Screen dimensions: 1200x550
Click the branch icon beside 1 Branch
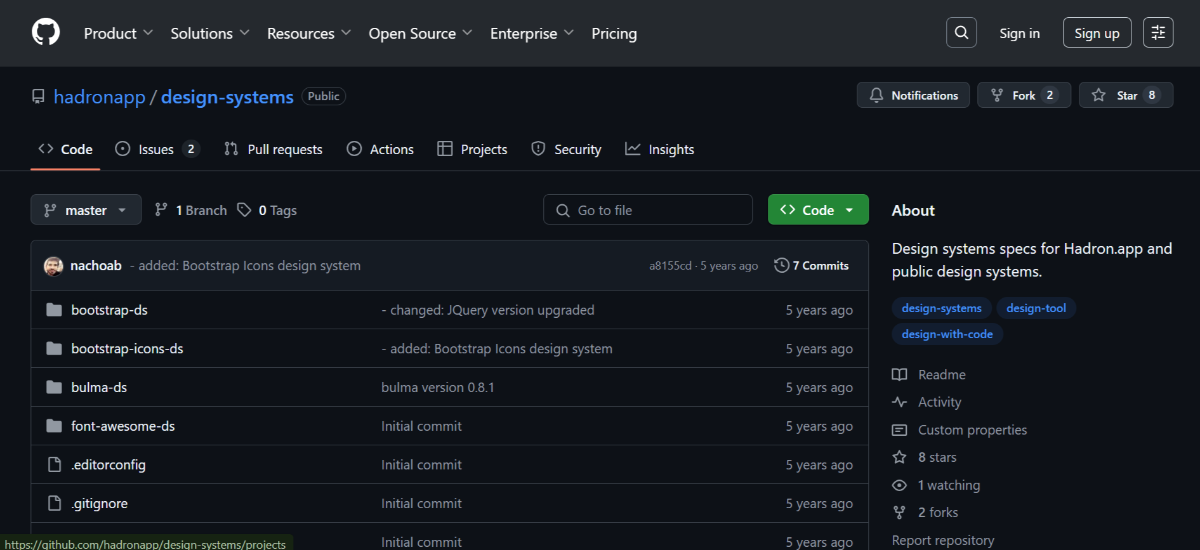(162, 210)
